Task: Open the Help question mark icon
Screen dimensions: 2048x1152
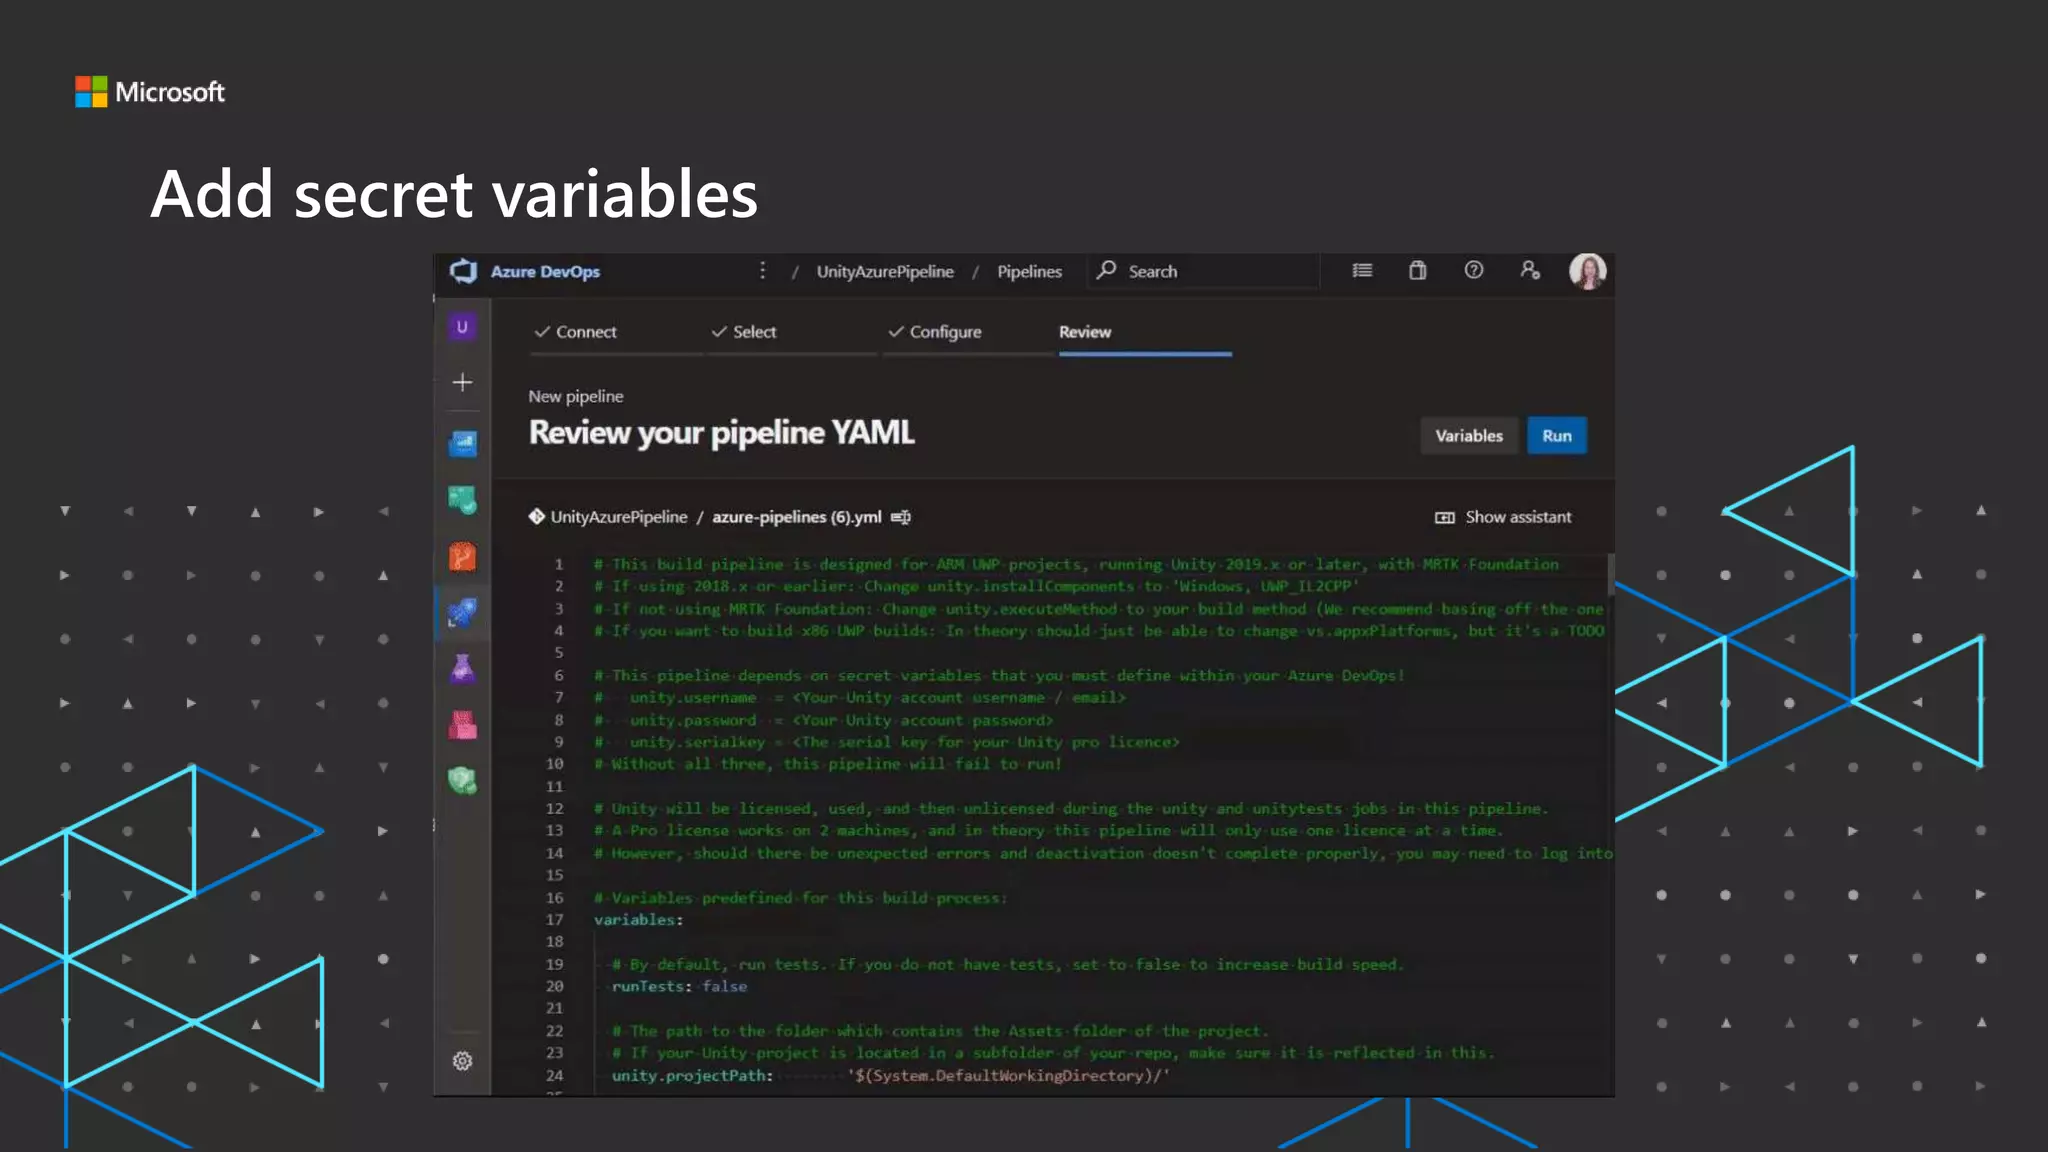Action: click(1474, 270)
